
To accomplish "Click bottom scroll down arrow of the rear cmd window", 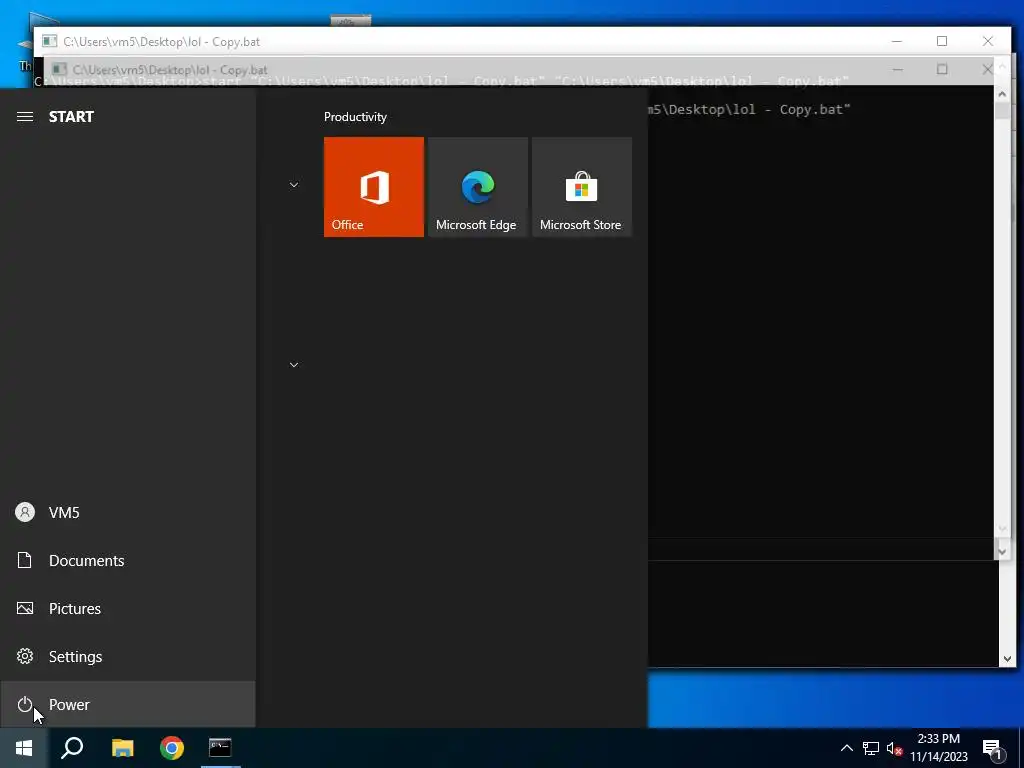I will (x=1006, y=659).
